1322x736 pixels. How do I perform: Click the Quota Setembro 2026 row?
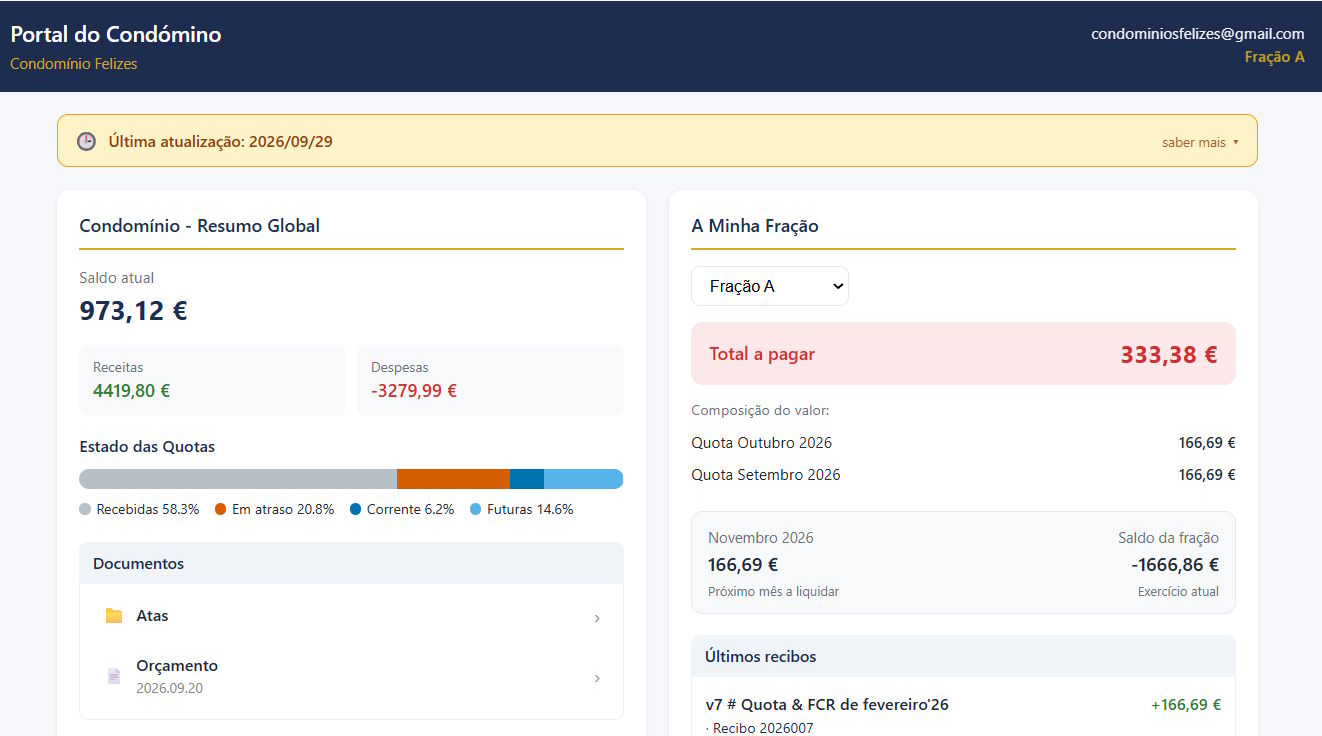(x=963, y=475)
